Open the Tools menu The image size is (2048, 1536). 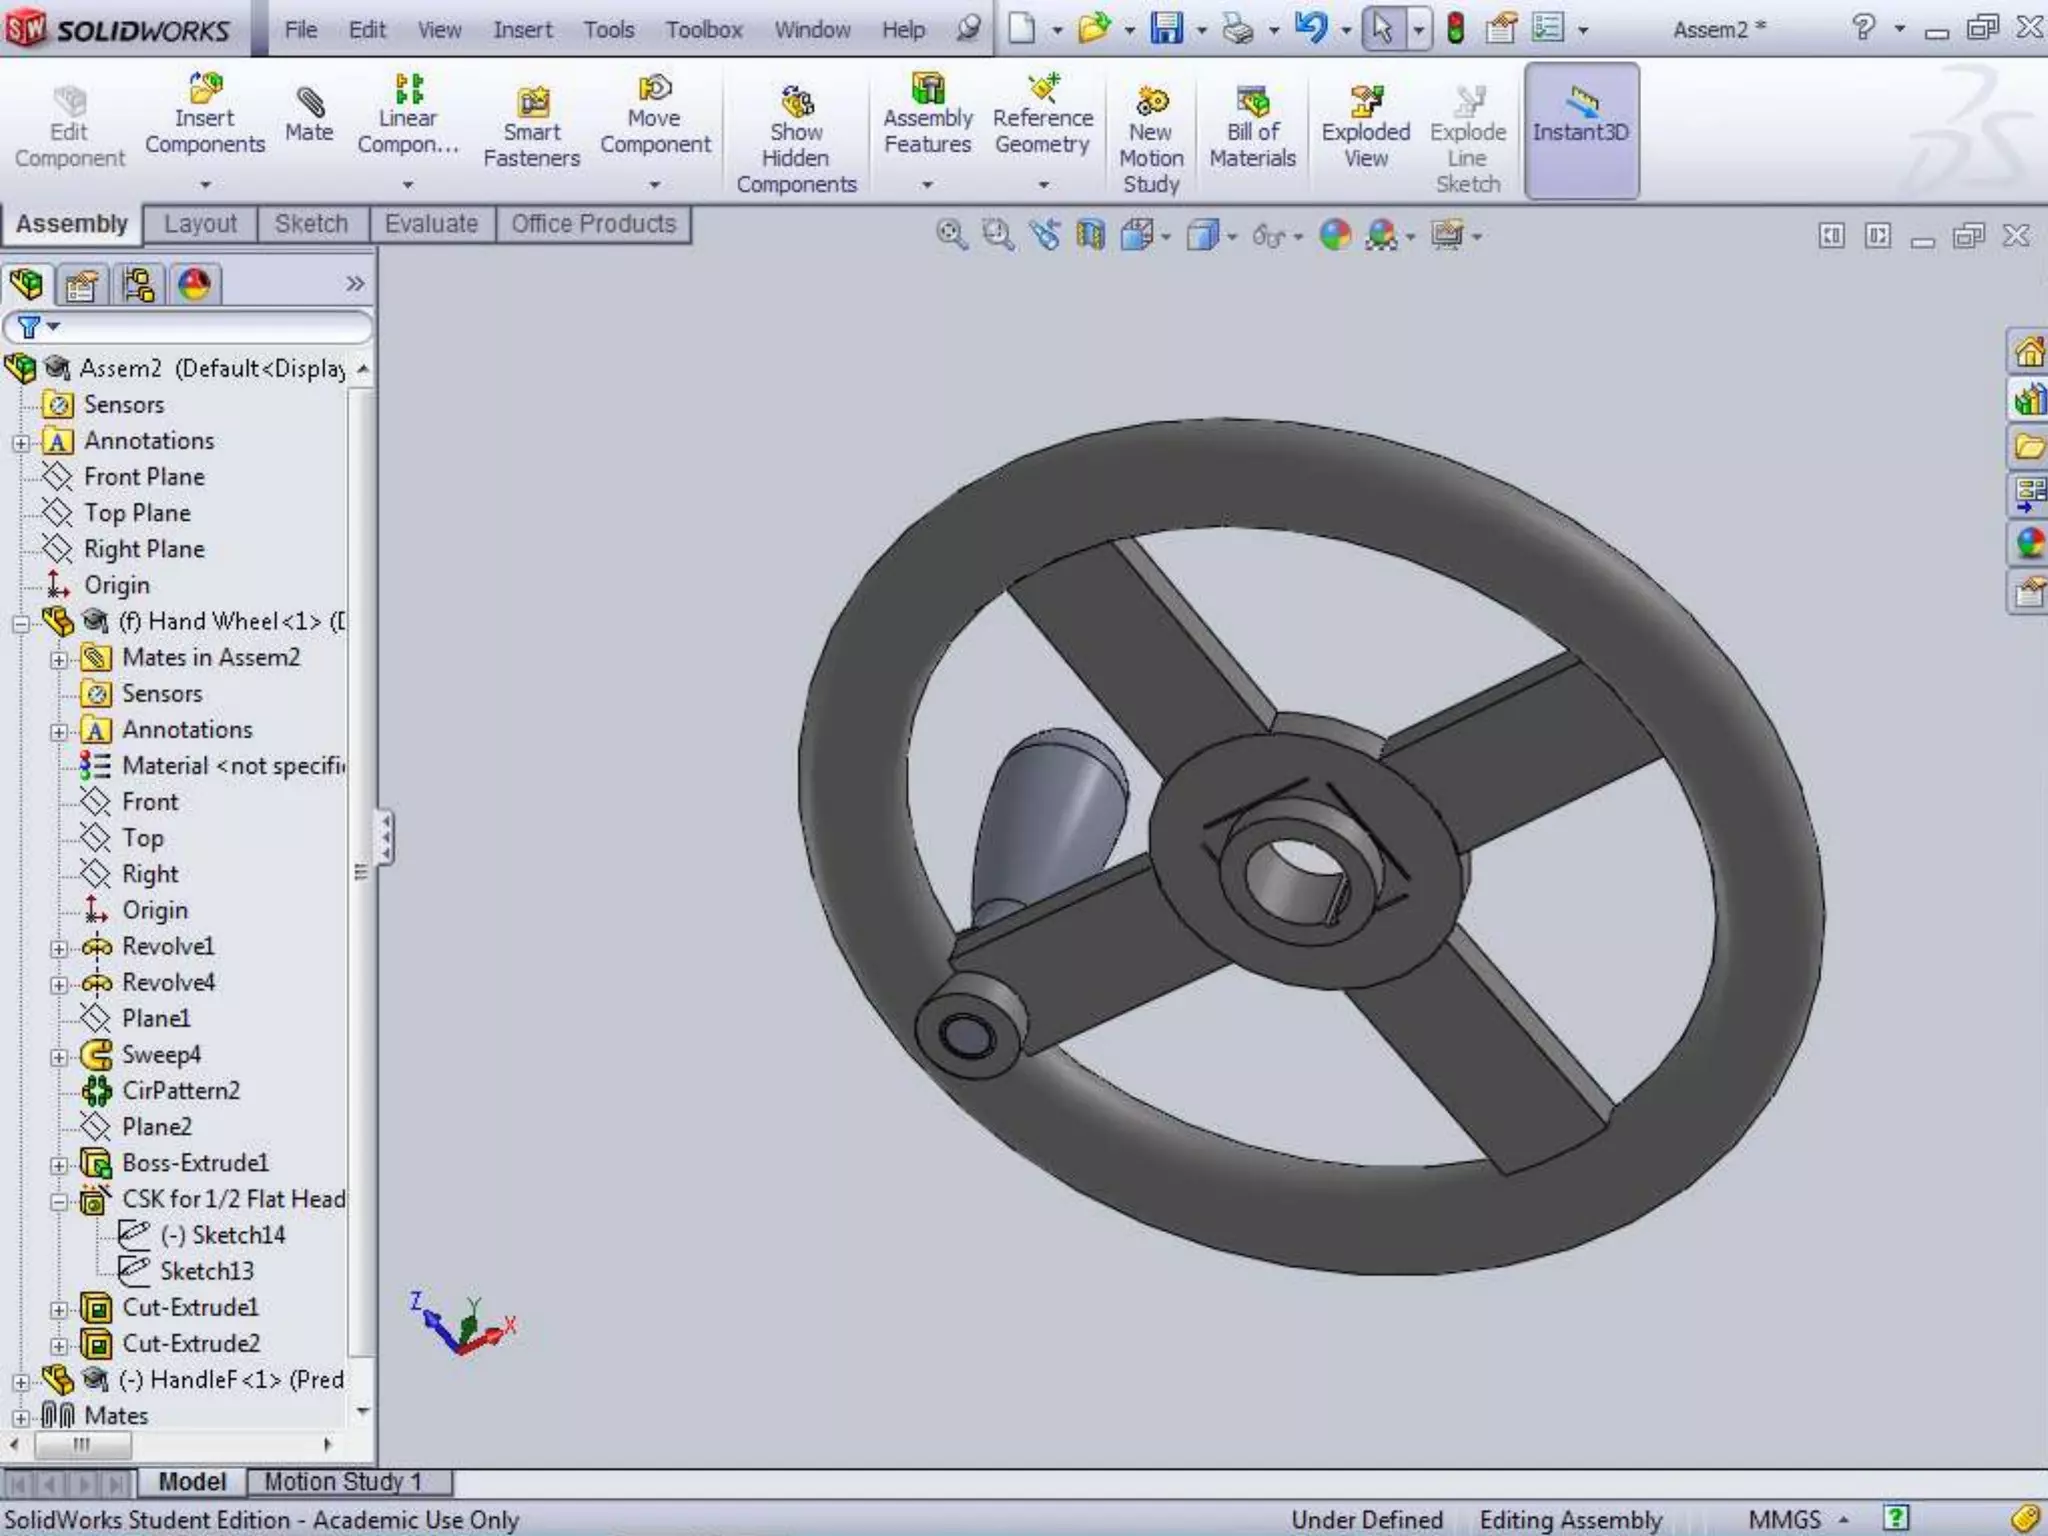click(608, 30)
